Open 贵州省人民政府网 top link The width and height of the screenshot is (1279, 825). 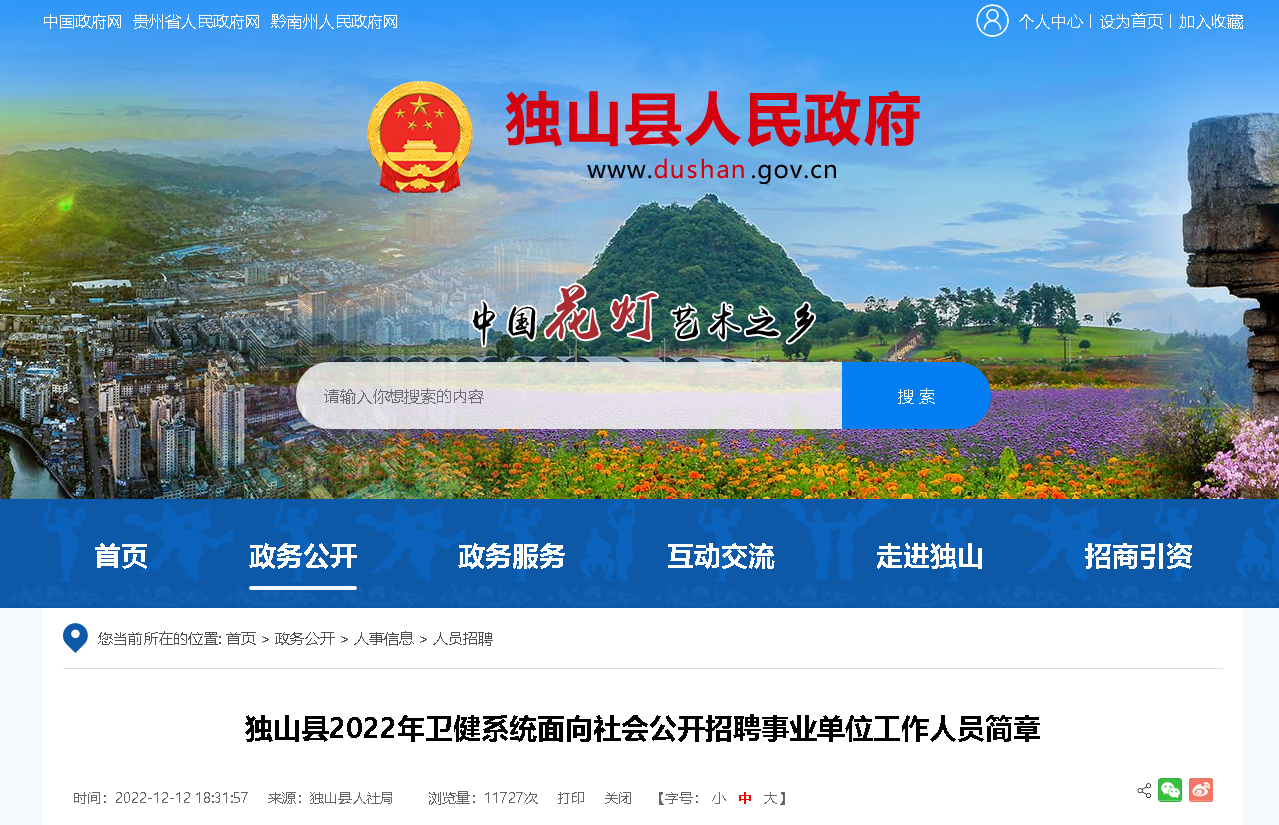tap(196, 22)
